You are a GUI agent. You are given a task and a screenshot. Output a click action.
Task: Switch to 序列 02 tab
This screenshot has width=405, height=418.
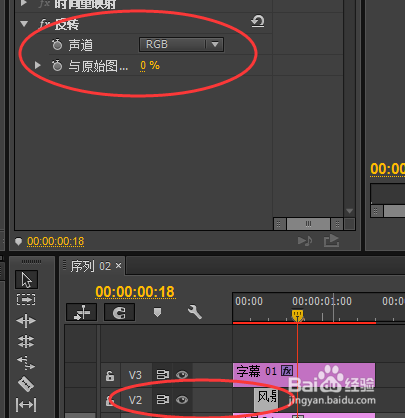(x=90, y=266)
